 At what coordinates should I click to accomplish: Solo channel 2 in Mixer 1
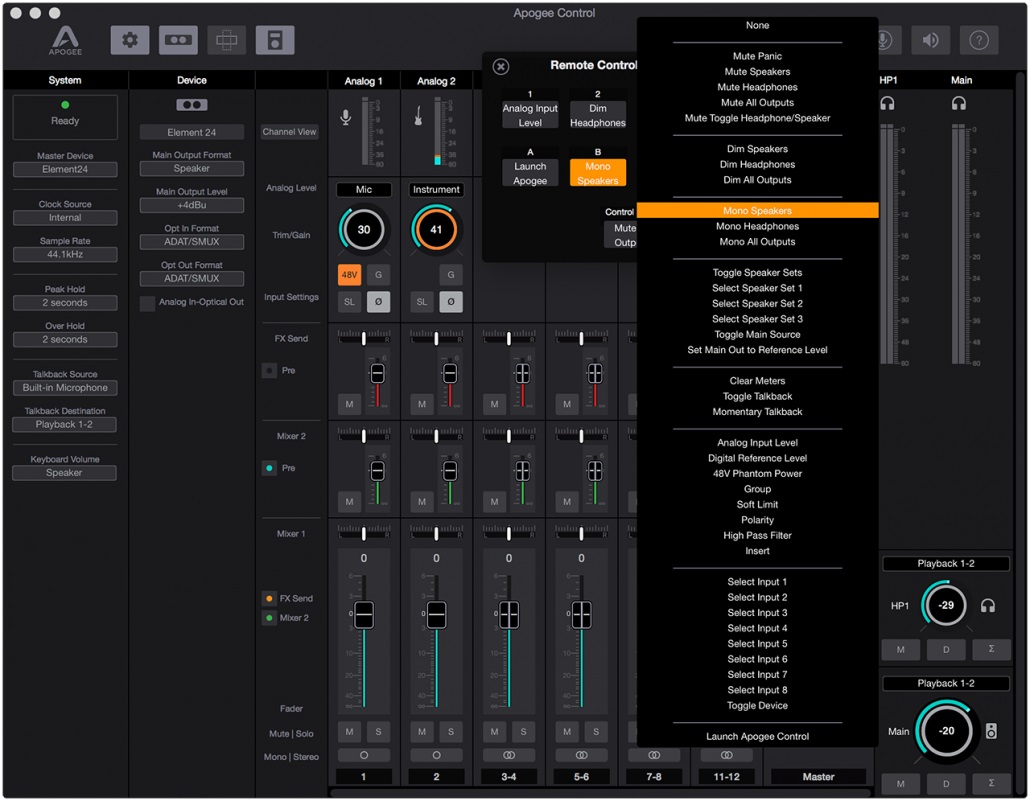pos(451,732)
